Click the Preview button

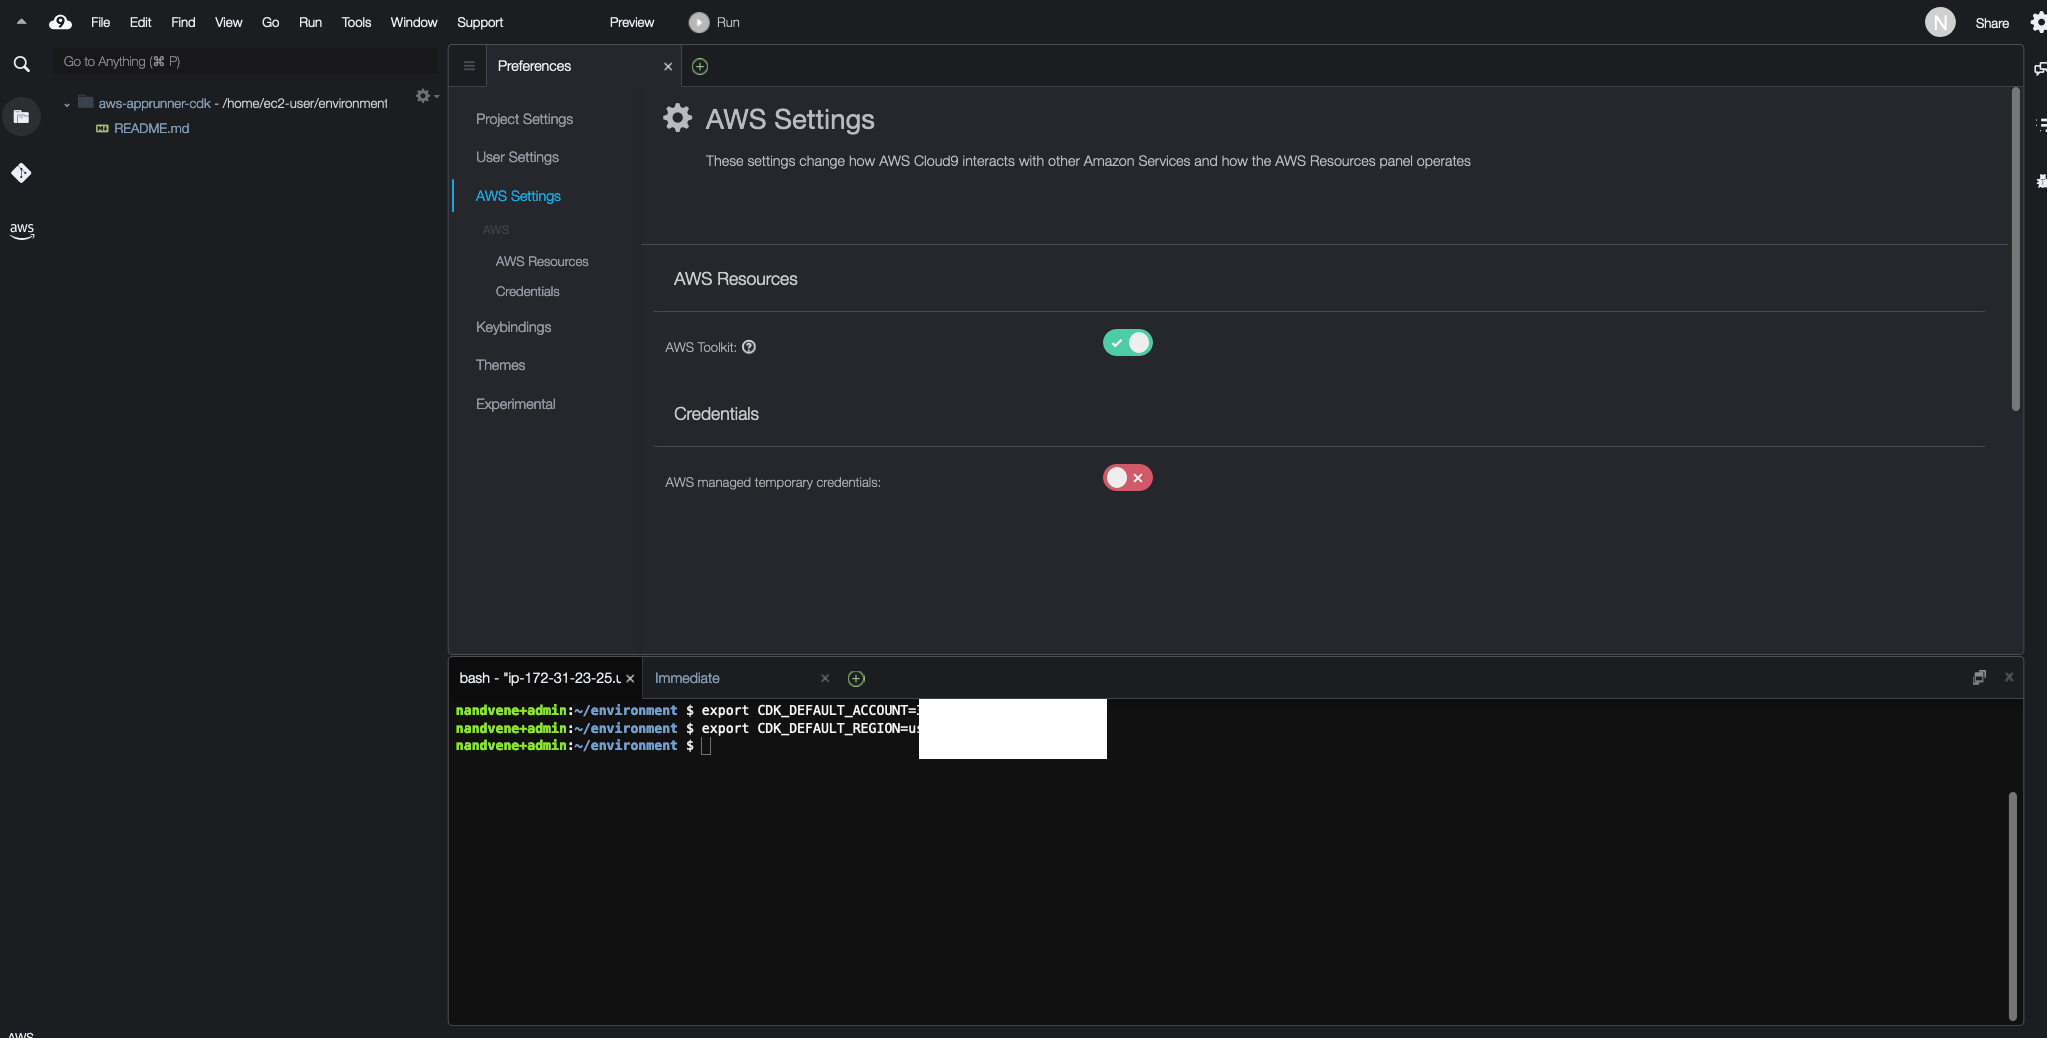[632, 22]
